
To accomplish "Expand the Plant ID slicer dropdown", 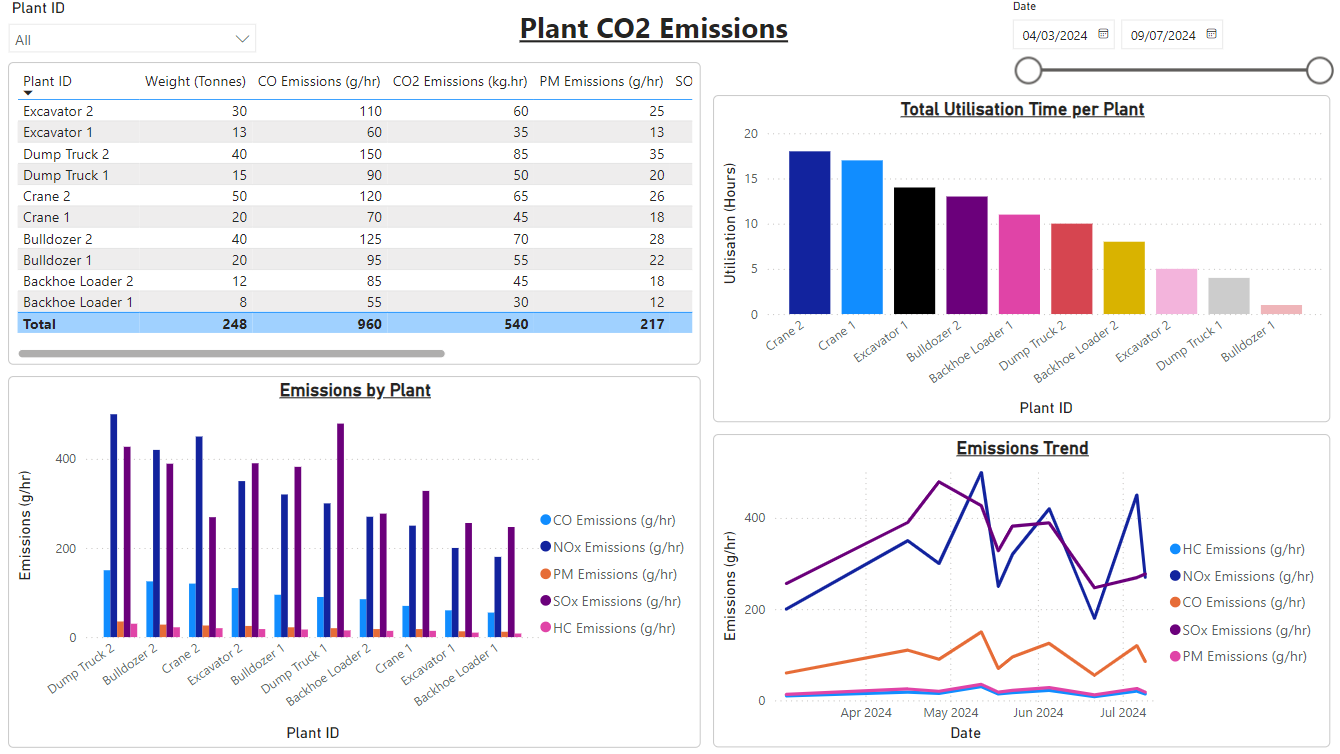I will pyautogui.click(x=132, y=39).
